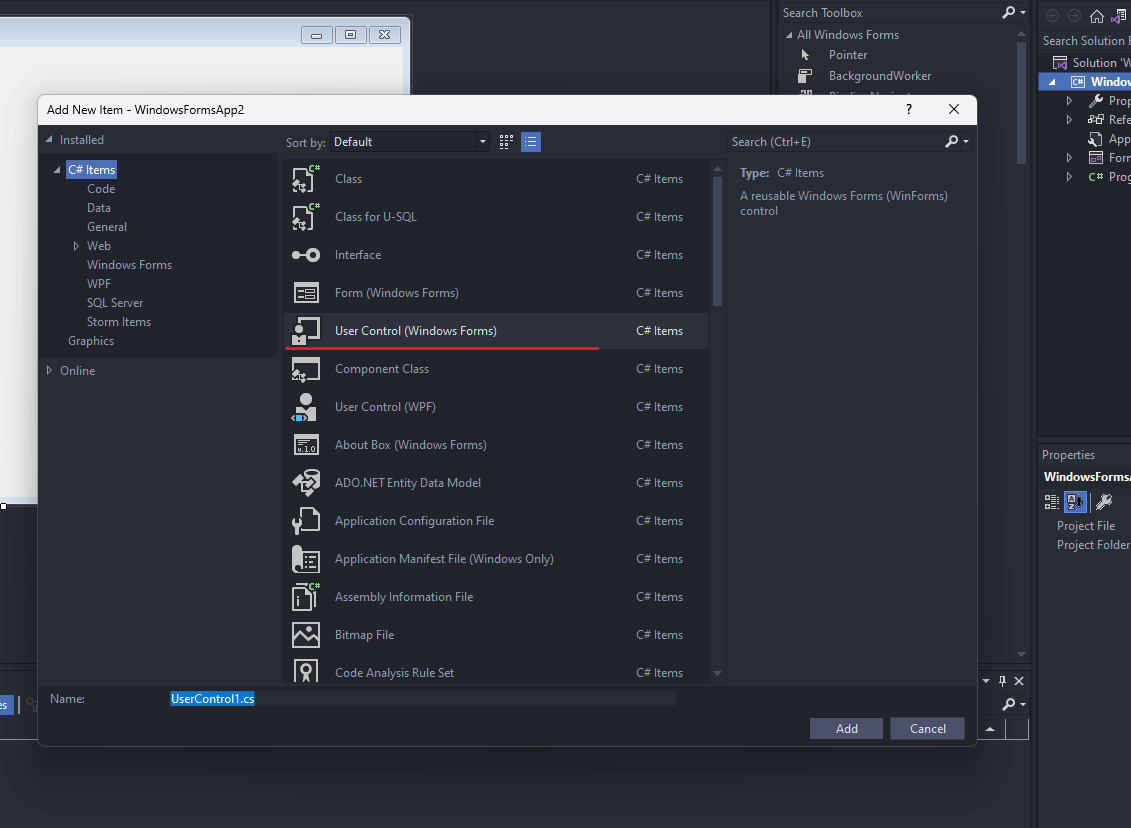Select the WPF category

pos(99,283)
